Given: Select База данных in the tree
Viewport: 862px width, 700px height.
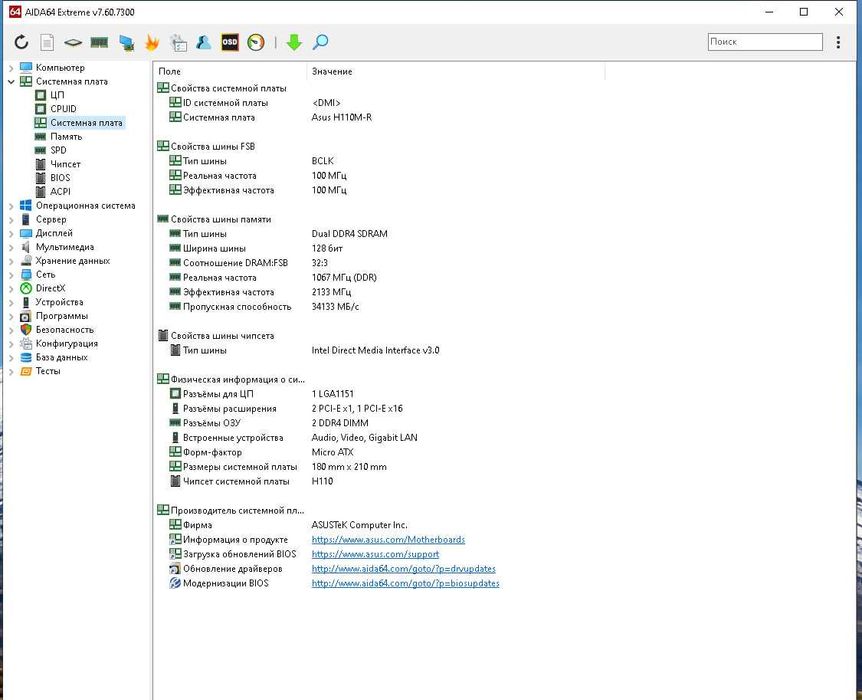Looking at the screenshot, I should (62, 357).
